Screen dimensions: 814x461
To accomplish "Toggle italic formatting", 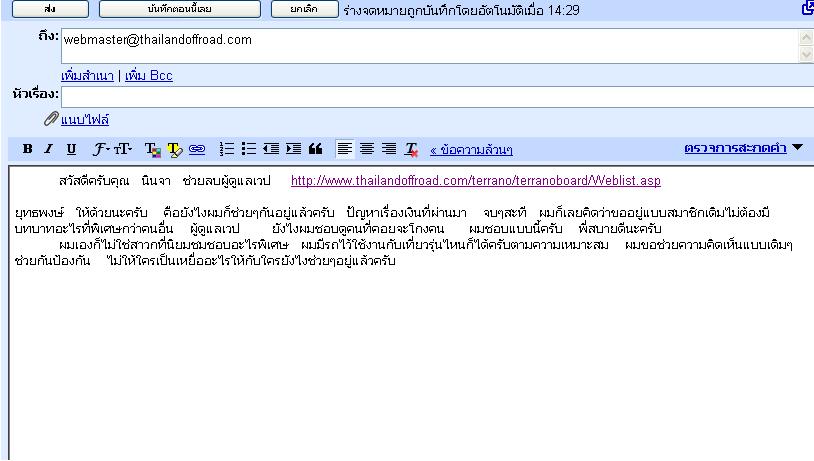I will [49, 149].
